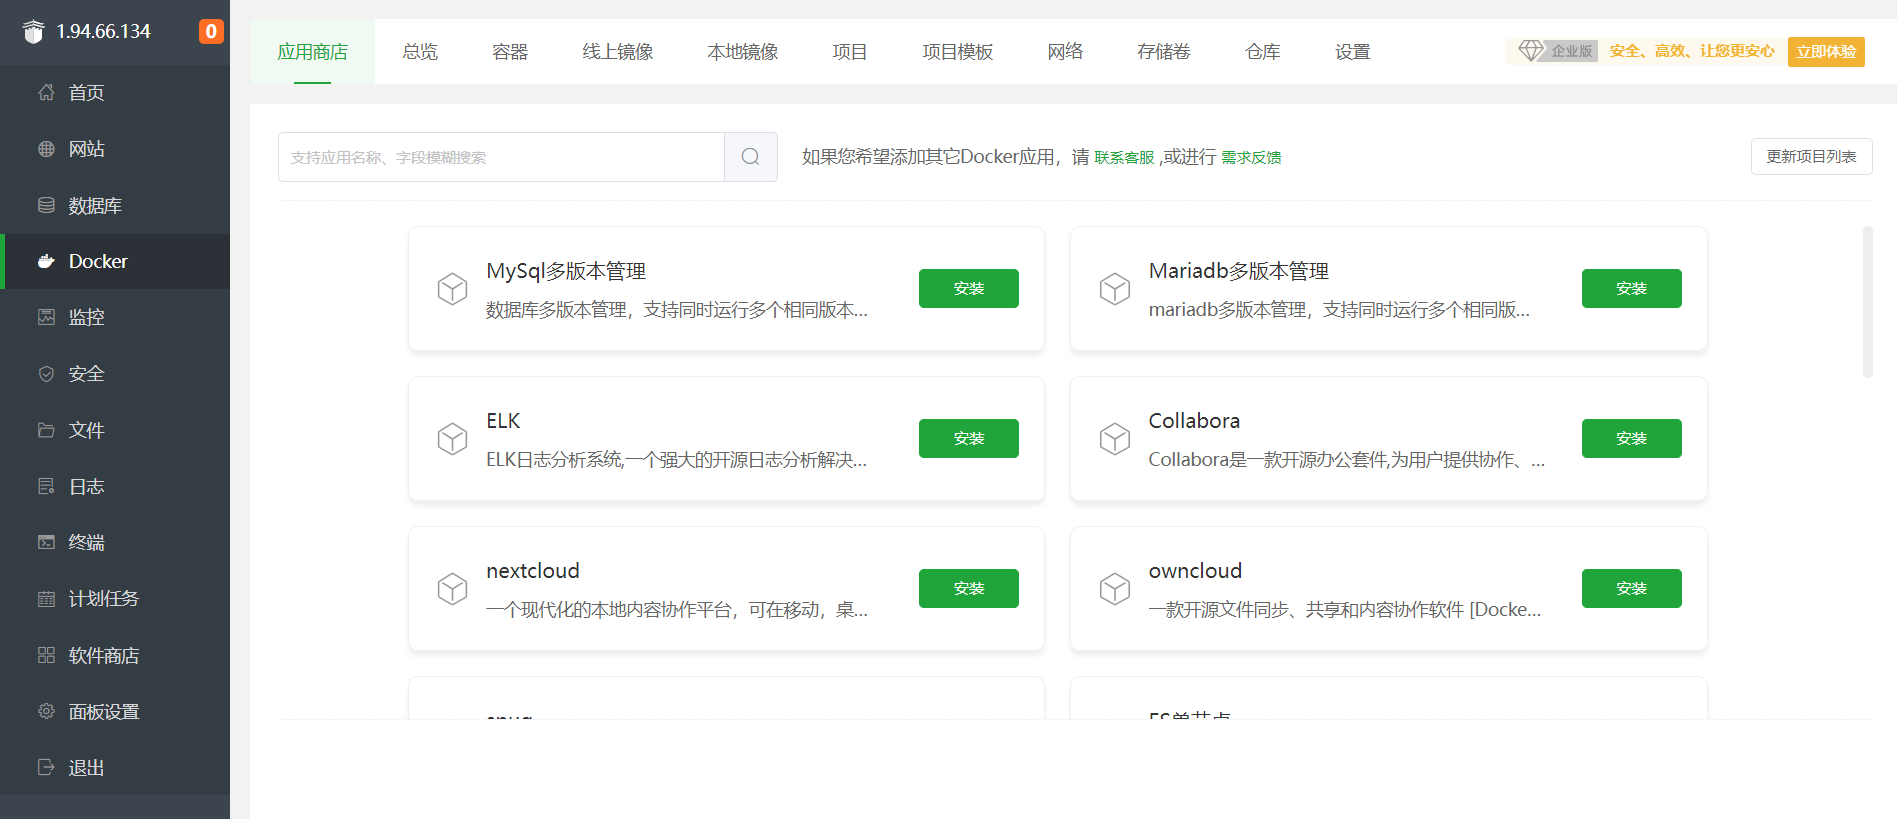The width and height of the screenshot is (1897, 819).
Task: Click the MySql多版本管理 title
Action: 566,271
